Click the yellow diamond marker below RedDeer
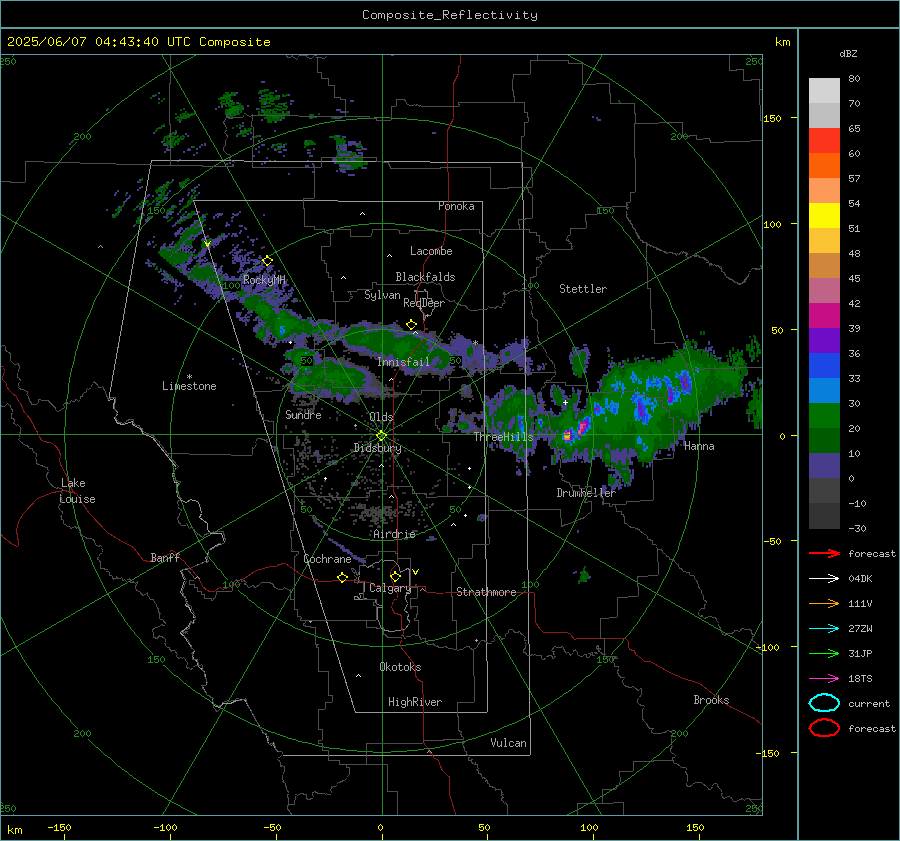The height and width of the screenshot is (841, 900). tap(412, 325)
